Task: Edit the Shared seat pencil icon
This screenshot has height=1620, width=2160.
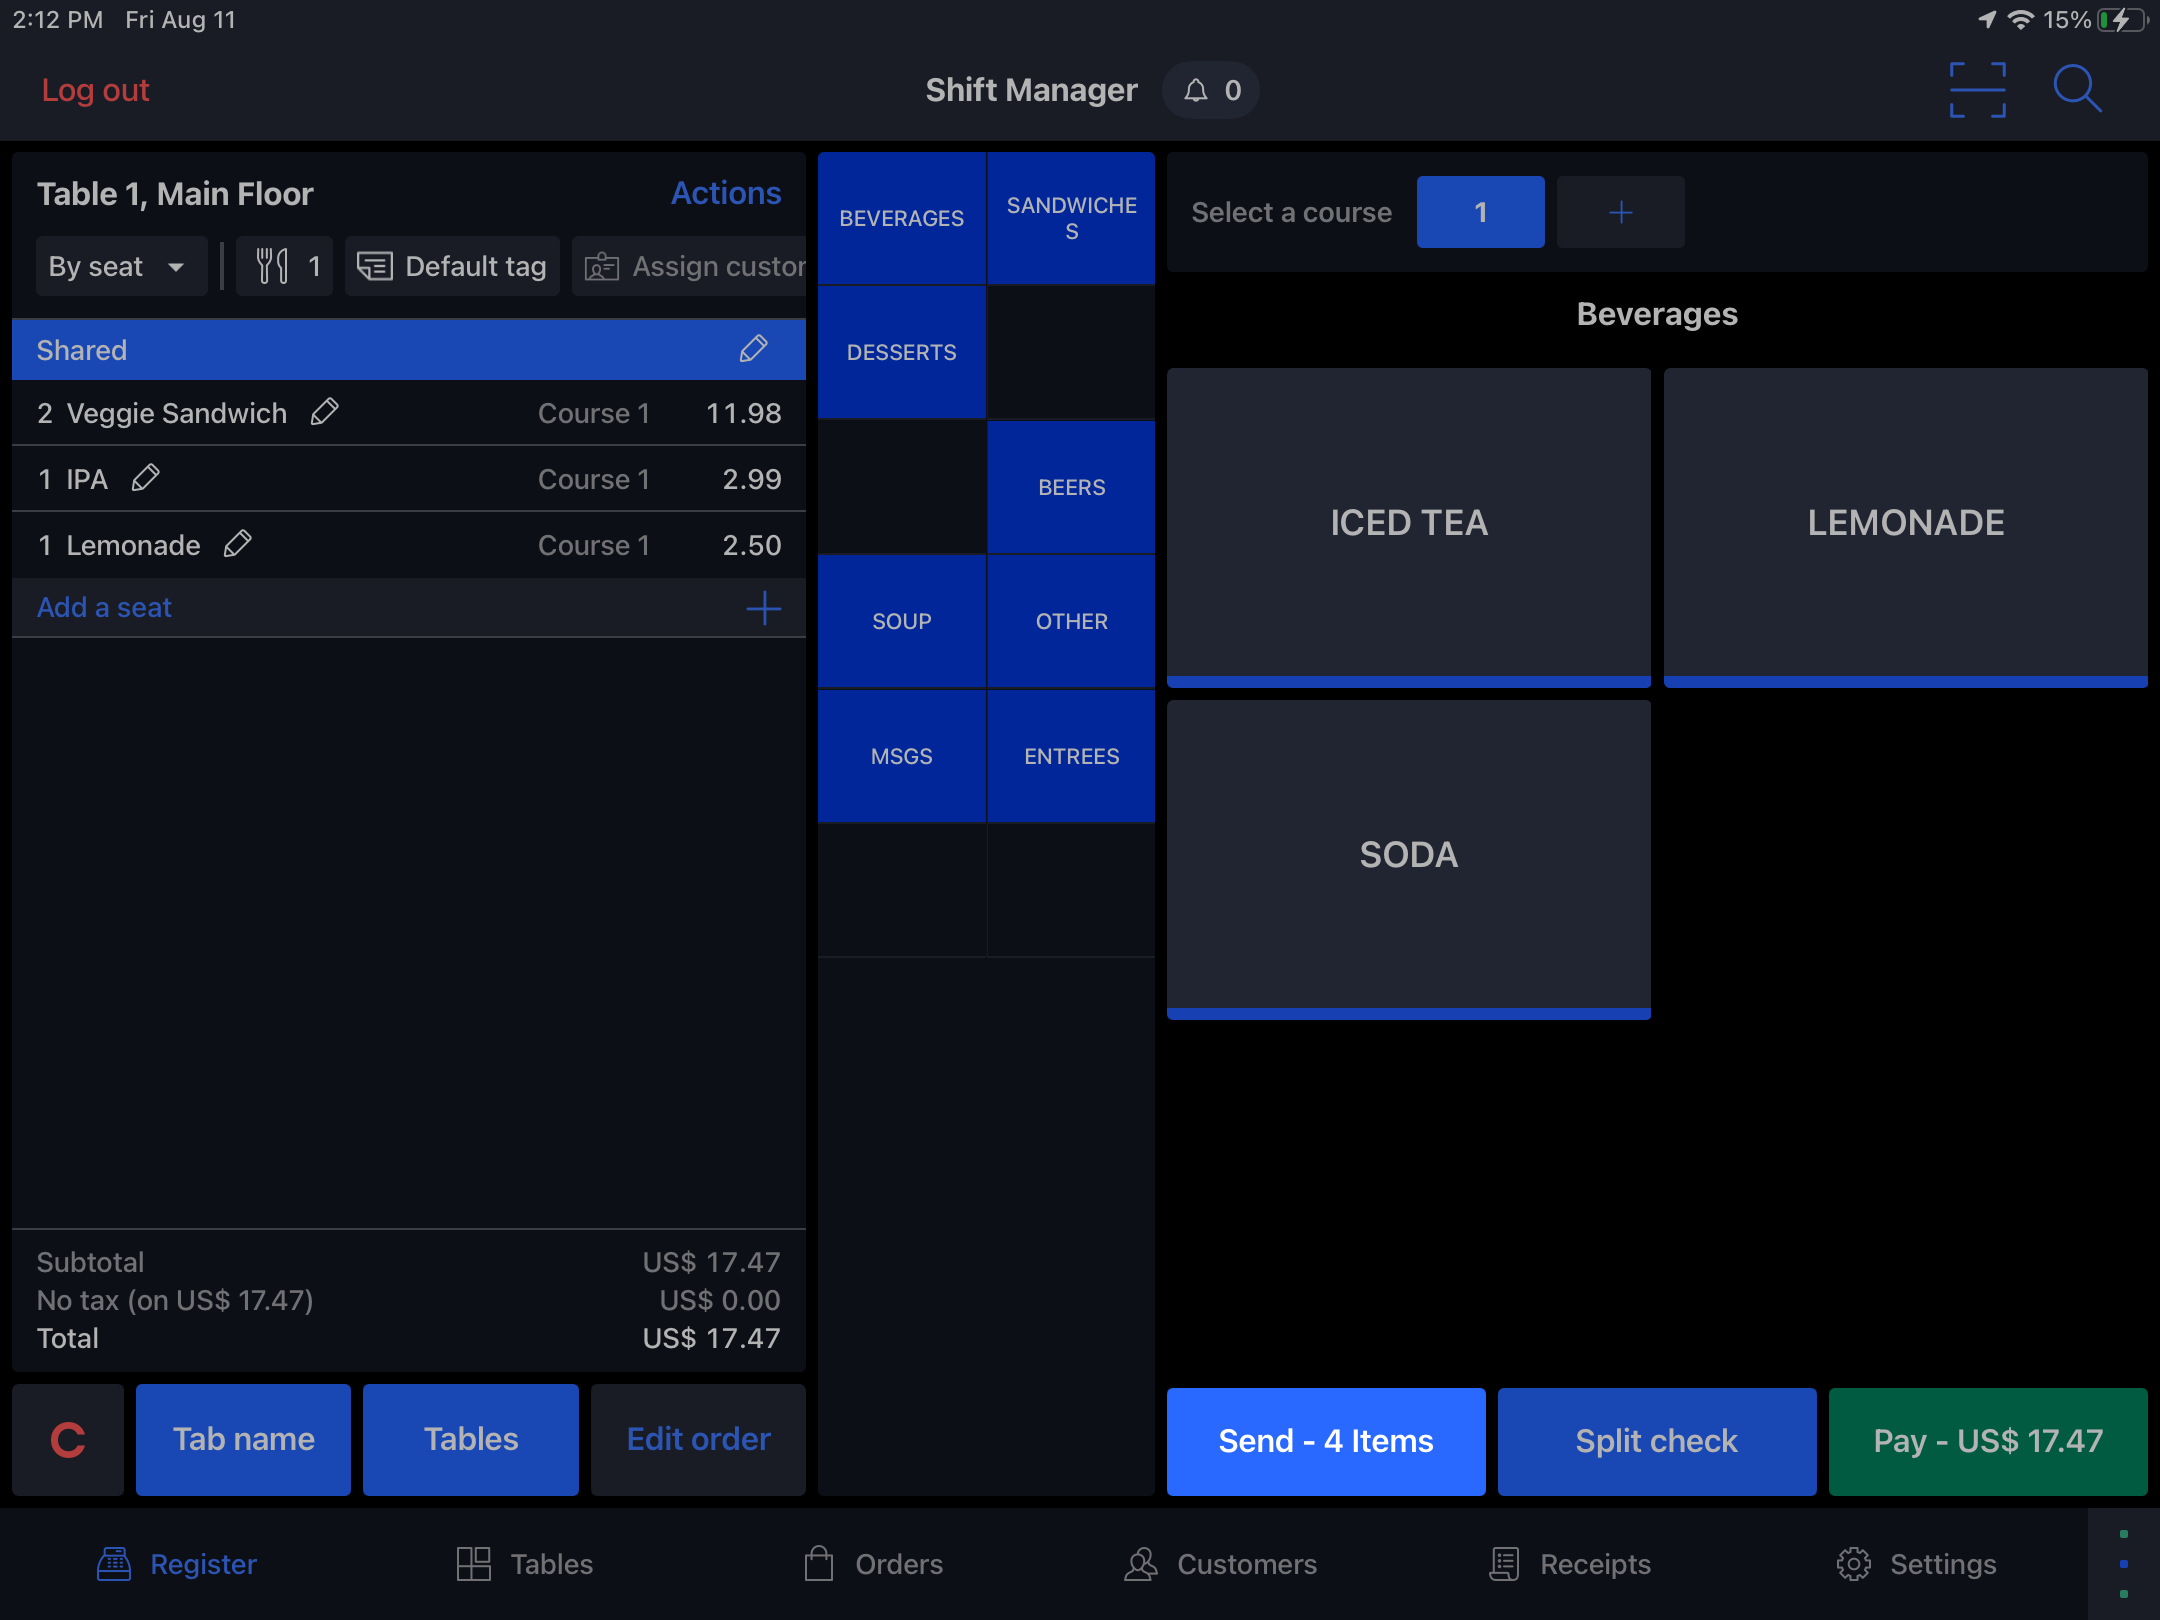Action: [x=753, y=349]
